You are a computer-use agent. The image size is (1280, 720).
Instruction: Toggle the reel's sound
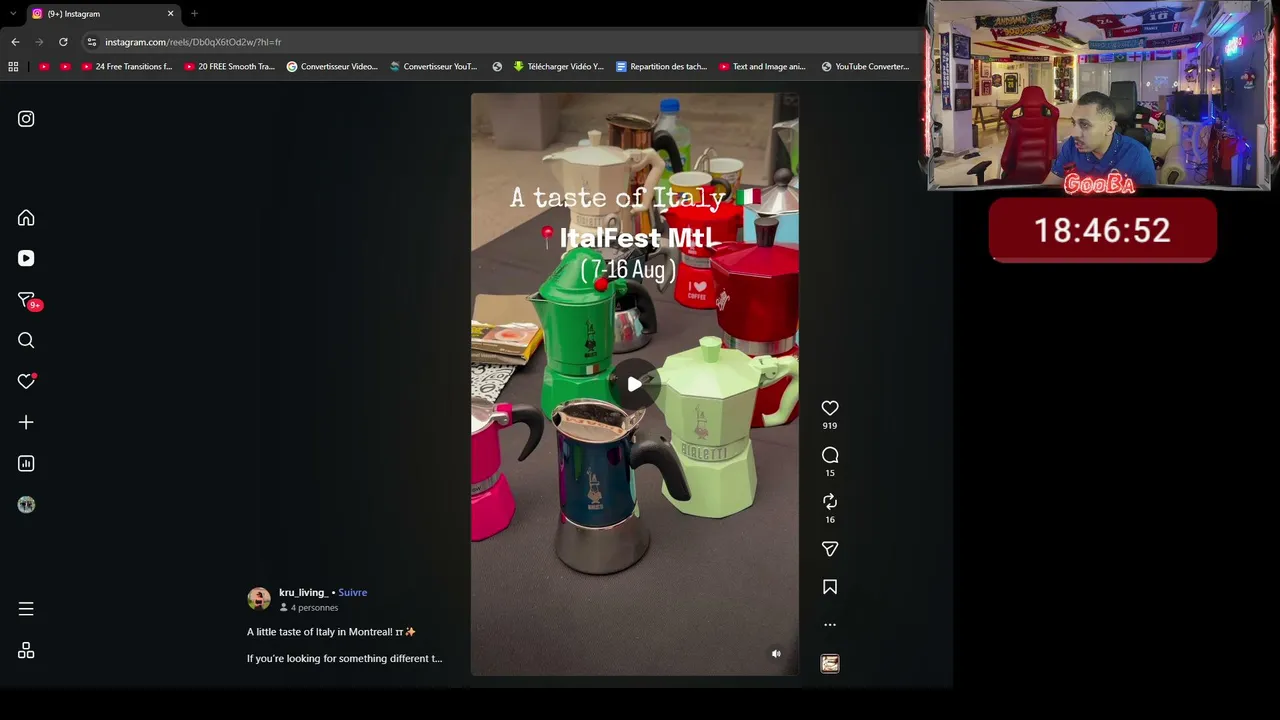pos(776,654)
